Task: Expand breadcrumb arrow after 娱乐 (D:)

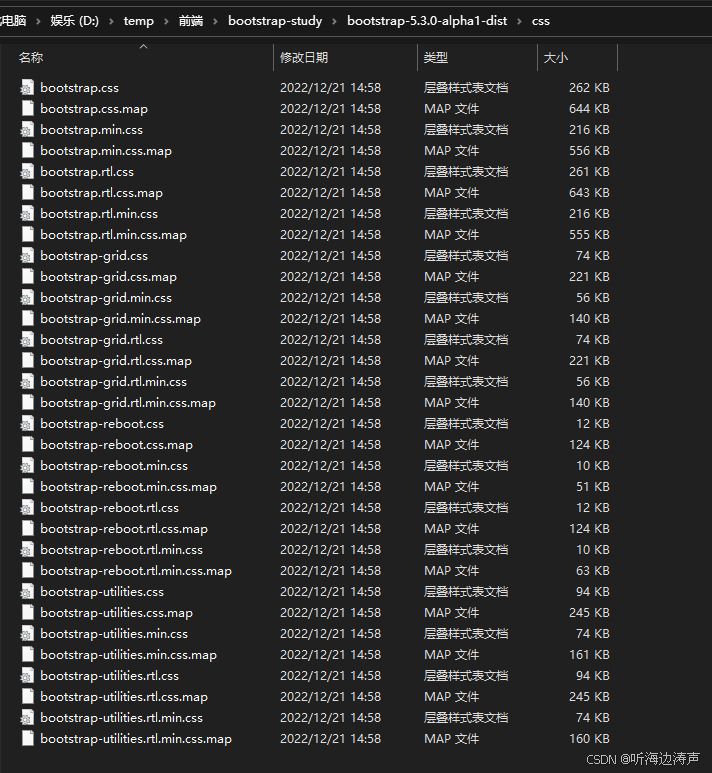Action: [111, 21]
